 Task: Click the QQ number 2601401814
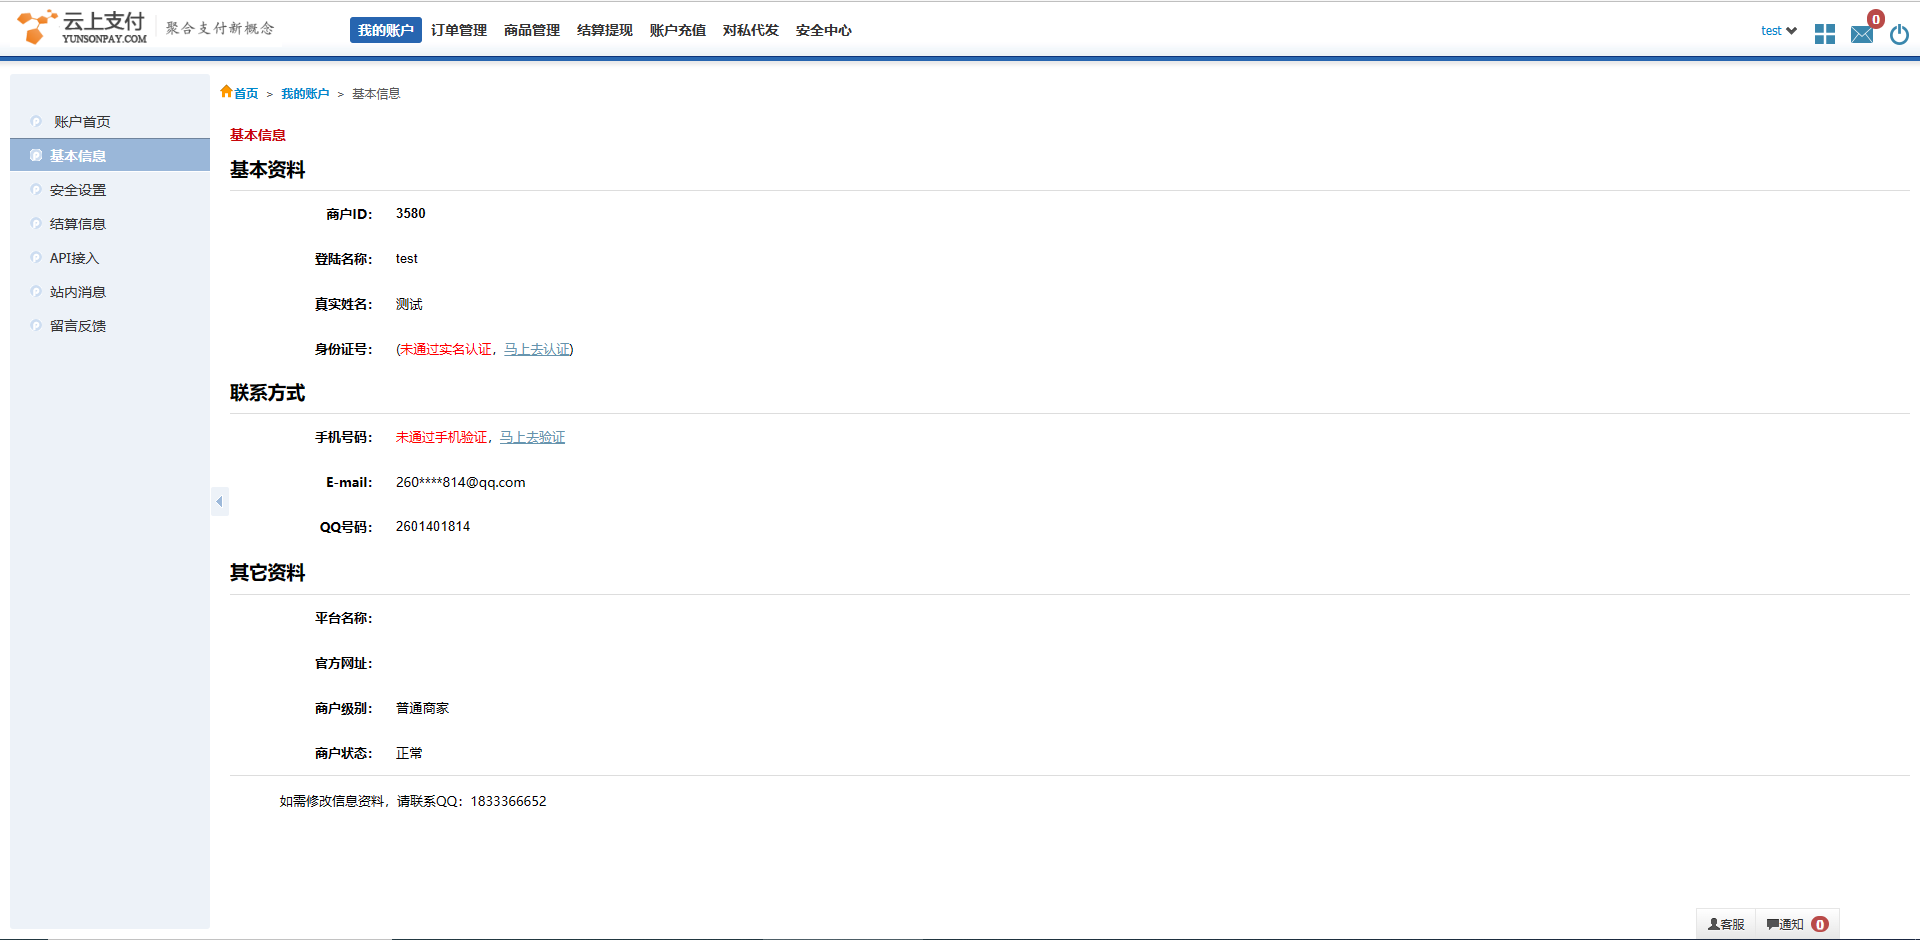click(x=433, y=526)
